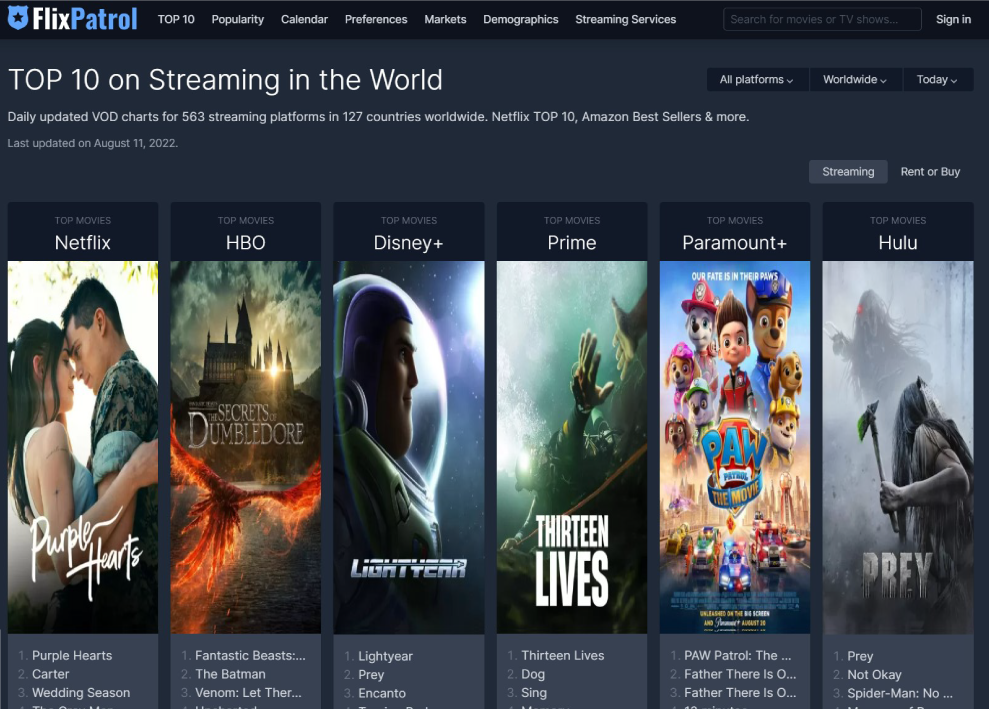Click the FlixPatrol logo
989x709 pixels.
tap(73, 18)
